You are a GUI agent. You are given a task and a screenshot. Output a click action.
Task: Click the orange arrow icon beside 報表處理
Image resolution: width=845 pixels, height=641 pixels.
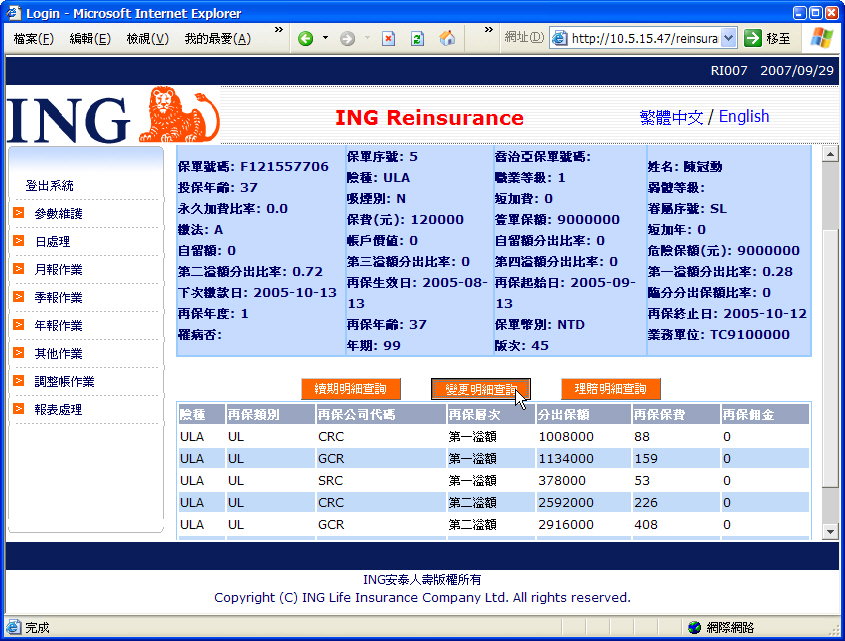tap(19, 409)
